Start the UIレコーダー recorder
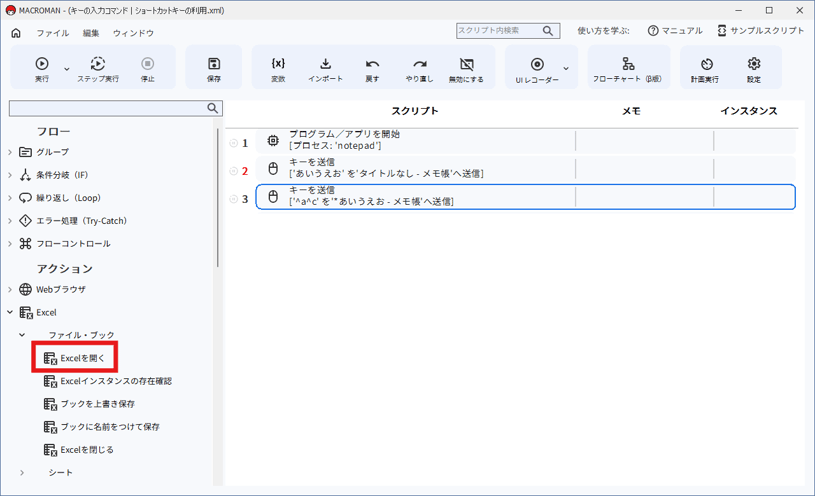 [x=537, y=69]
